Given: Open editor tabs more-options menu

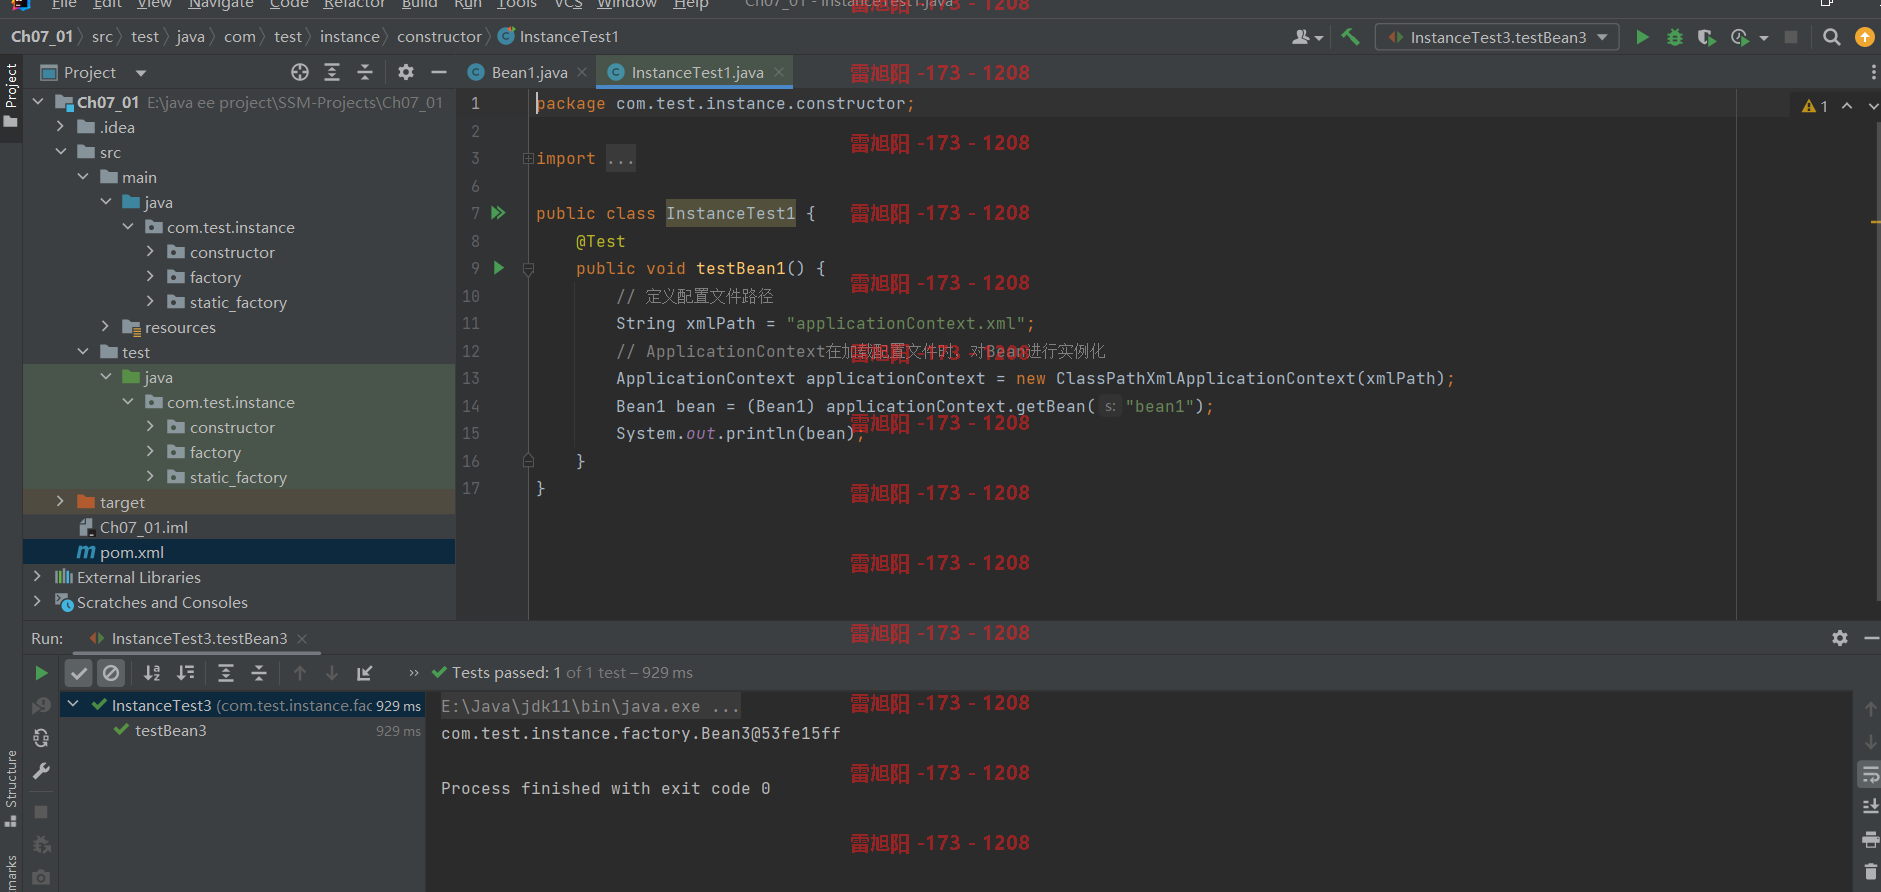Looking at the screenshot, I should [1873, 72].
